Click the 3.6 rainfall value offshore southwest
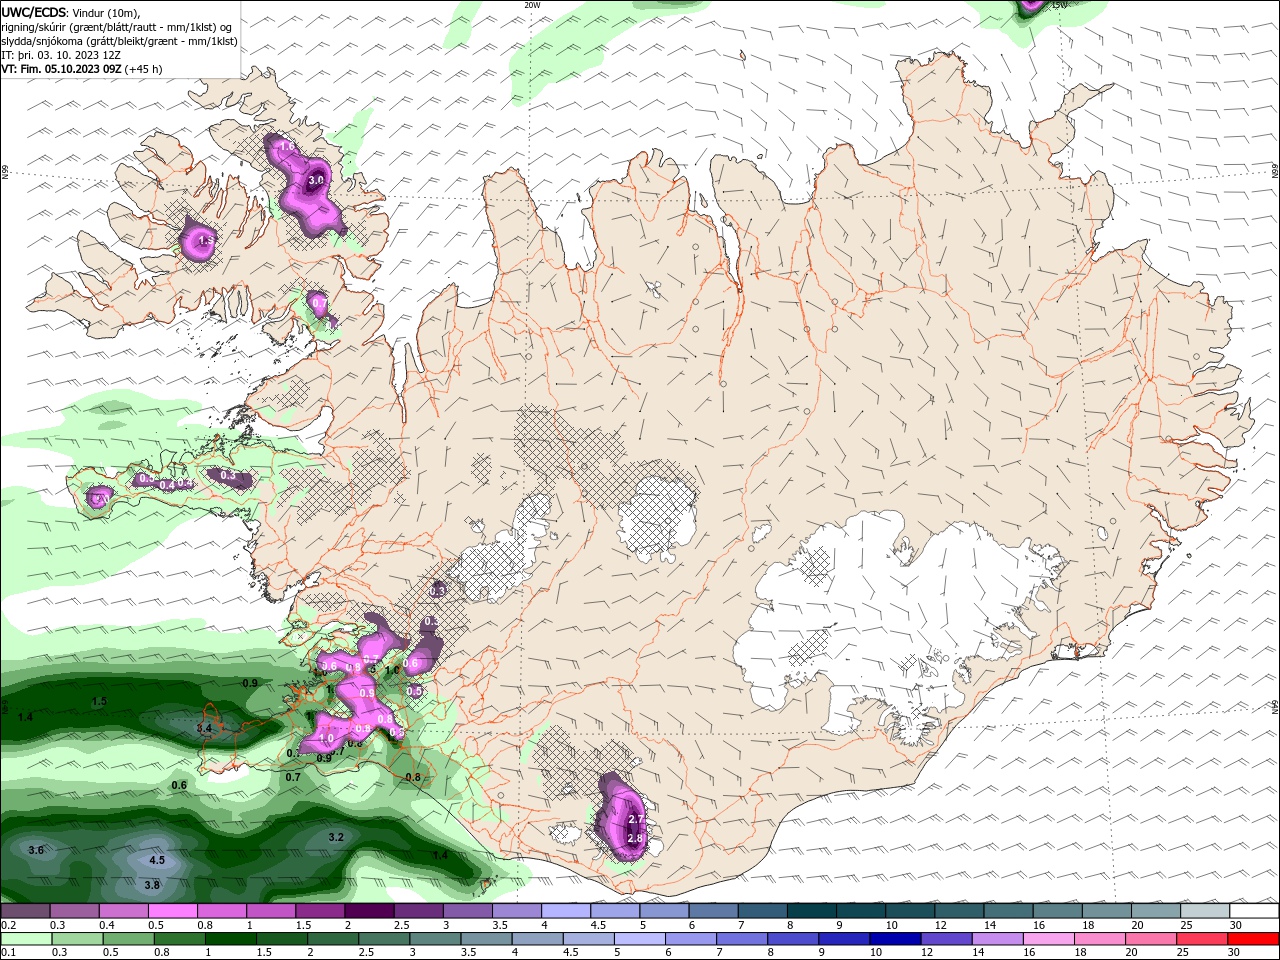Screen dimensions: 1280x960 tap(36, 850)
